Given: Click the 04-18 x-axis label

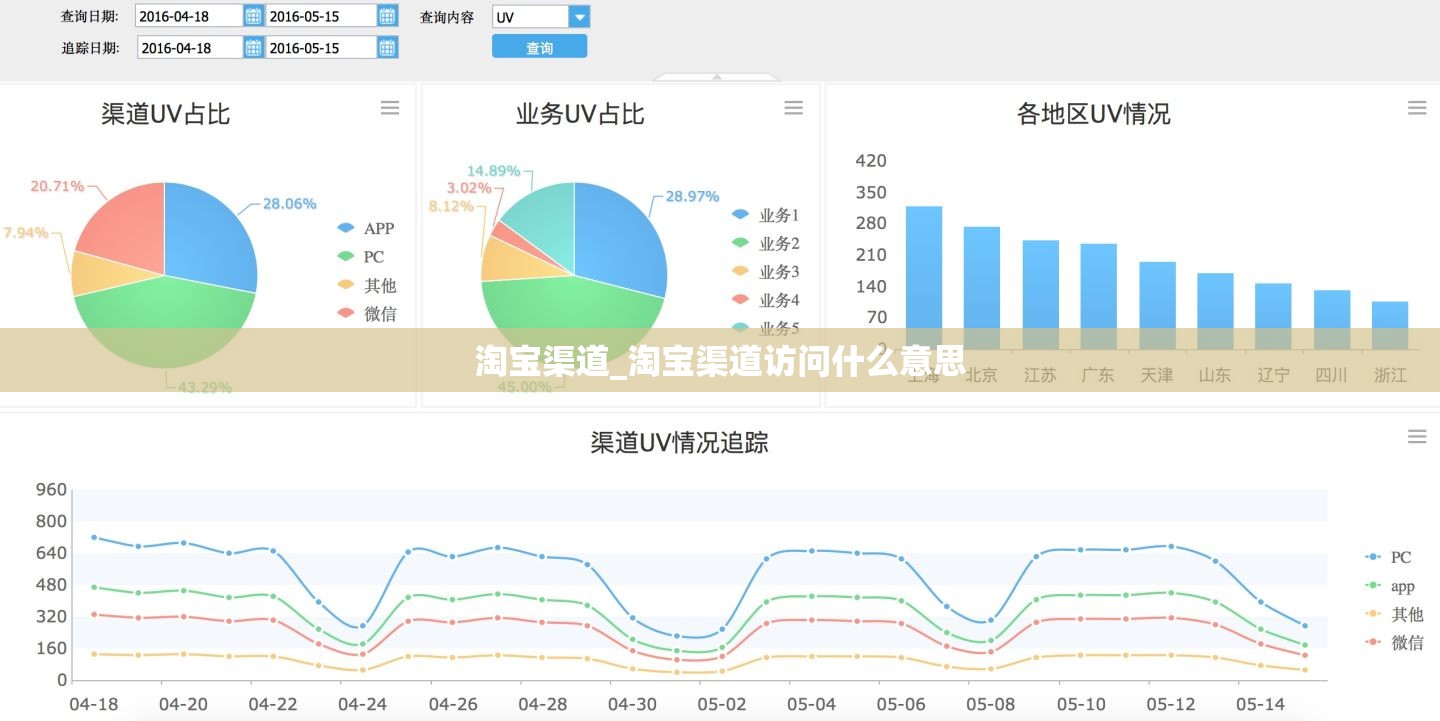Looking at the screenshot, I should click(x=93, y=705).
